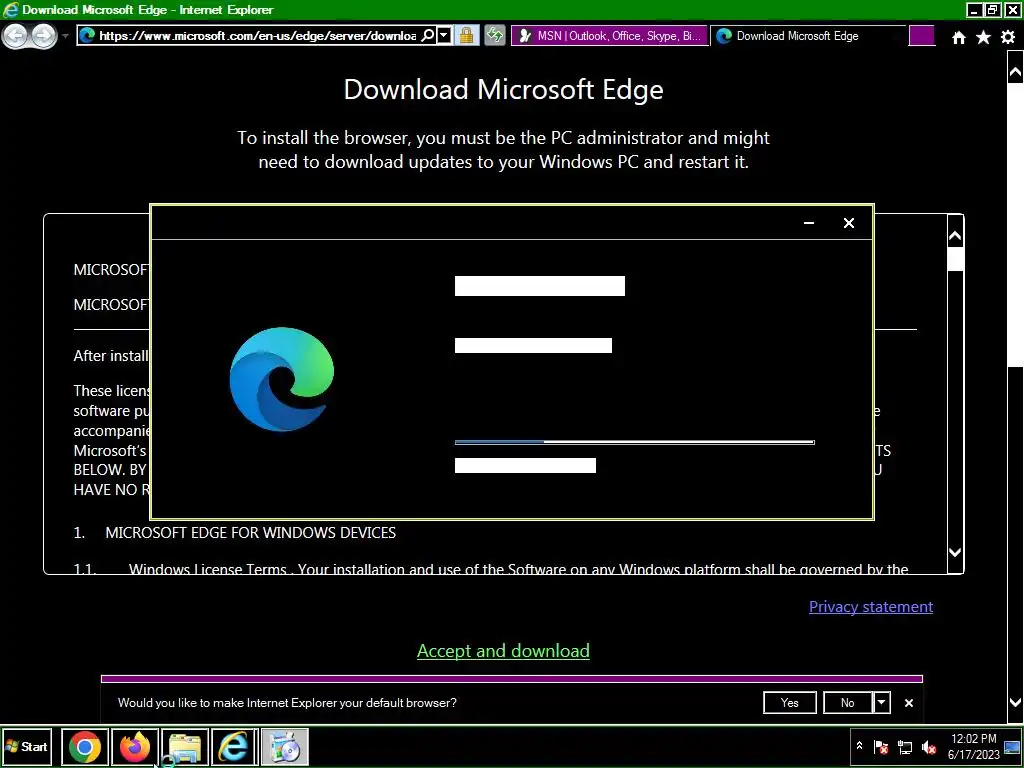Minimize the Edge installer dialog
This screenshot has width=1024, height=768.
[808, 223]
